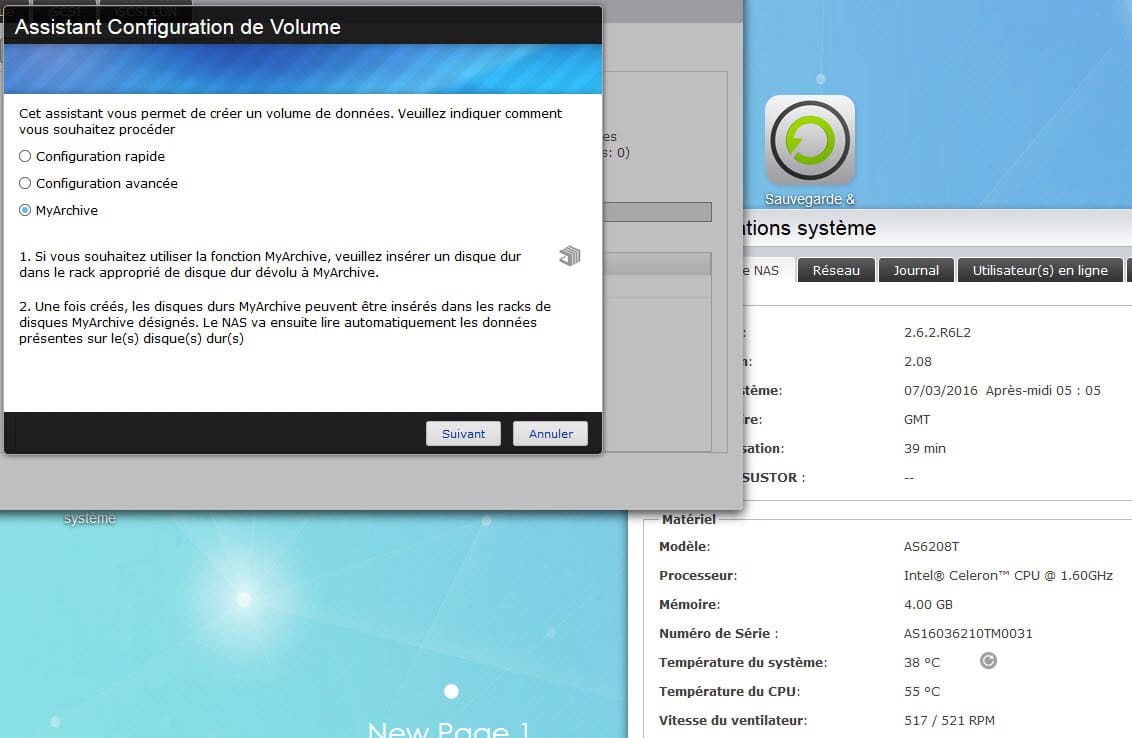Click the New Page 1 label
The height and width of the screenshot is (738, 1132).
click(x=448, y=729)
